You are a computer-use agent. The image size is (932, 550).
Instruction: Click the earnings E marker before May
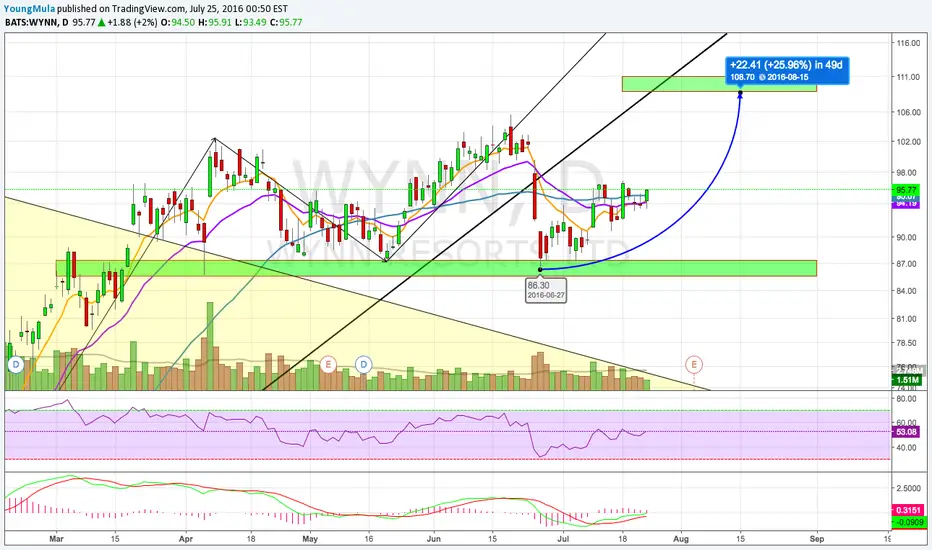pos(328,364)
